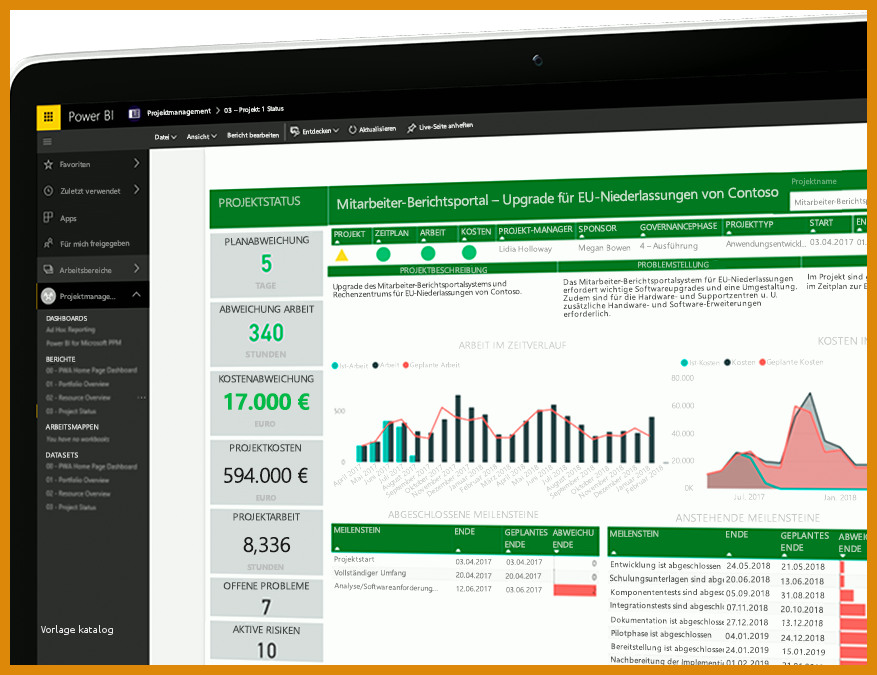Screen dimensions: 877x675
Task: Click the Geplante Arbeit legend swatch
Action: click(x=406, y=365)
